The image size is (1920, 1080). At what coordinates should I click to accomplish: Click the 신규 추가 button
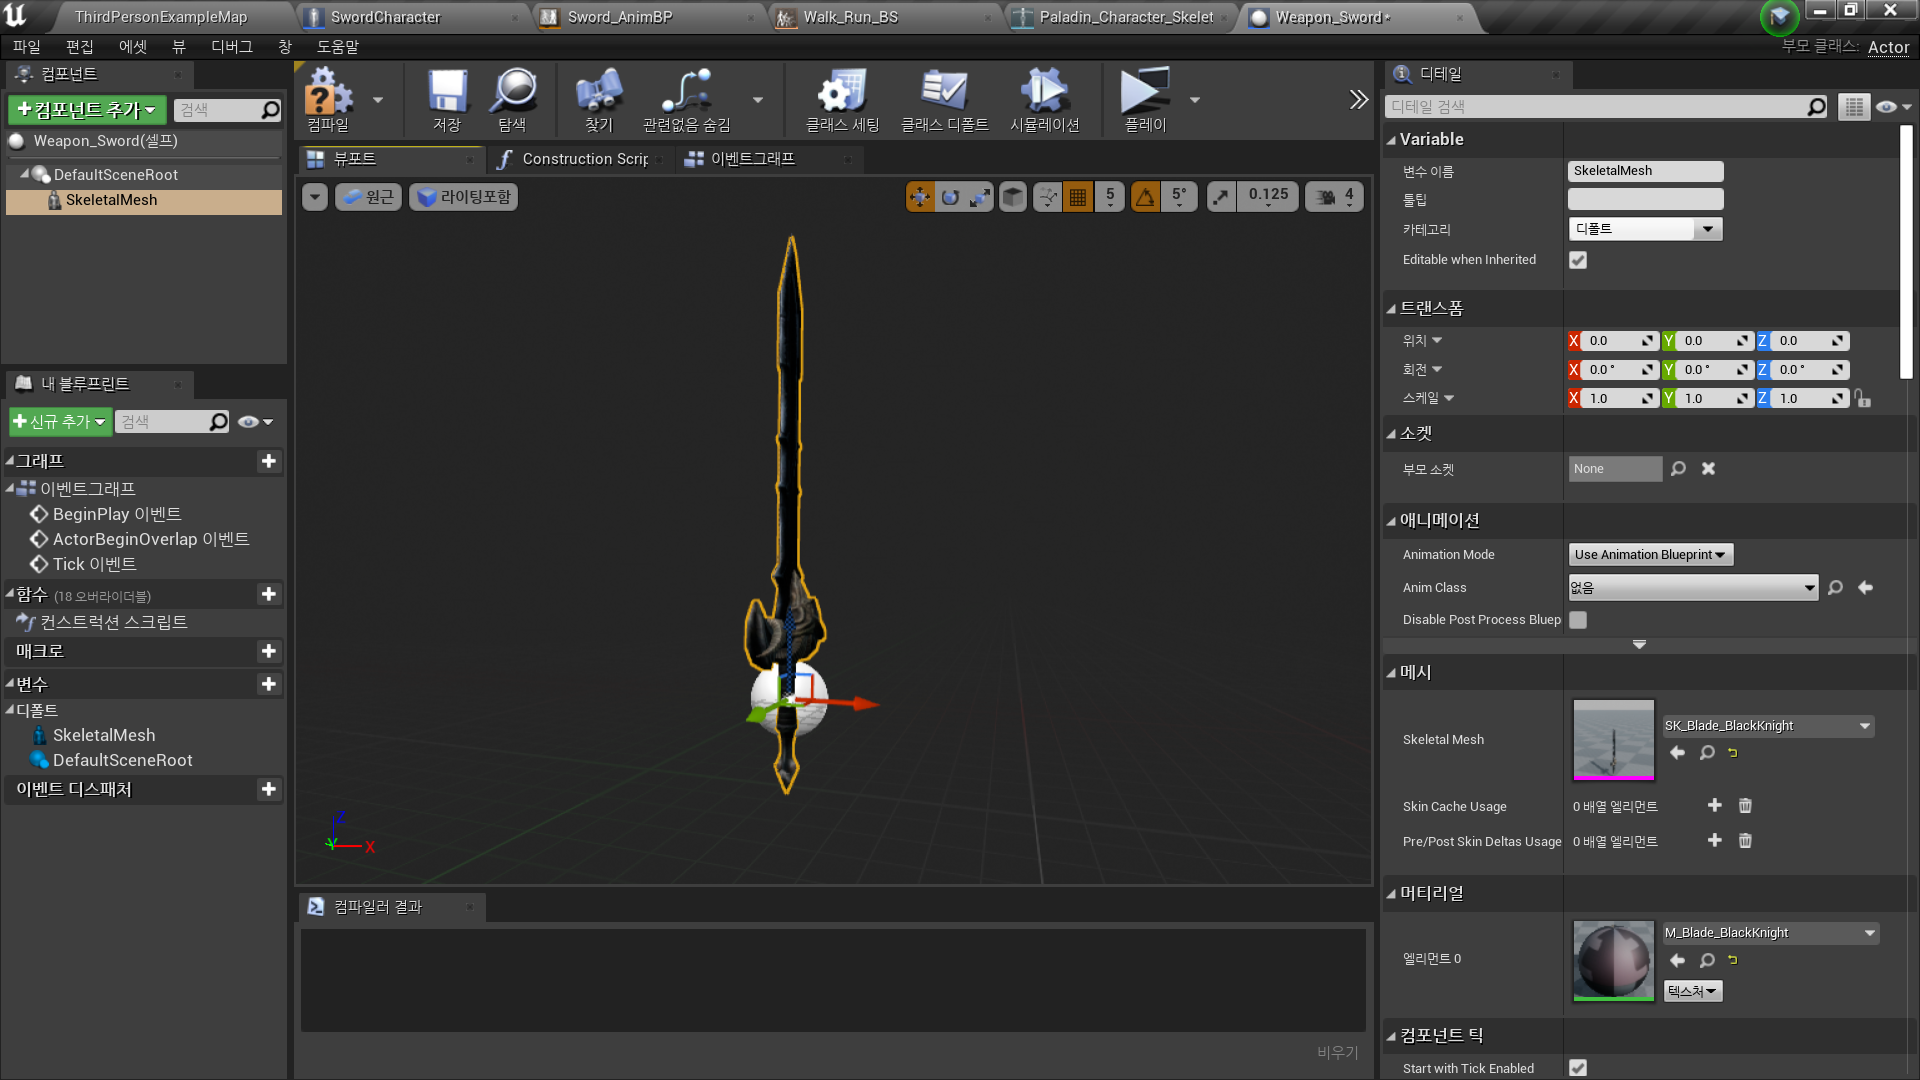(x=58, y=421)
